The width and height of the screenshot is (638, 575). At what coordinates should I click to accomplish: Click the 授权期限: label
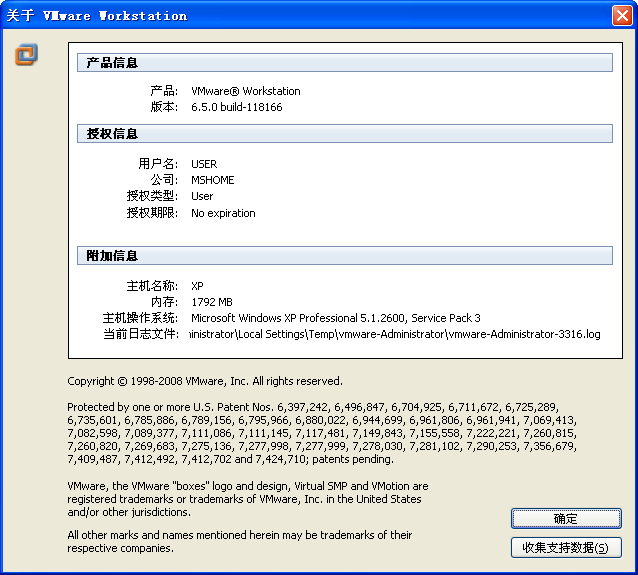pyautogui.click(x=152, y=213)
